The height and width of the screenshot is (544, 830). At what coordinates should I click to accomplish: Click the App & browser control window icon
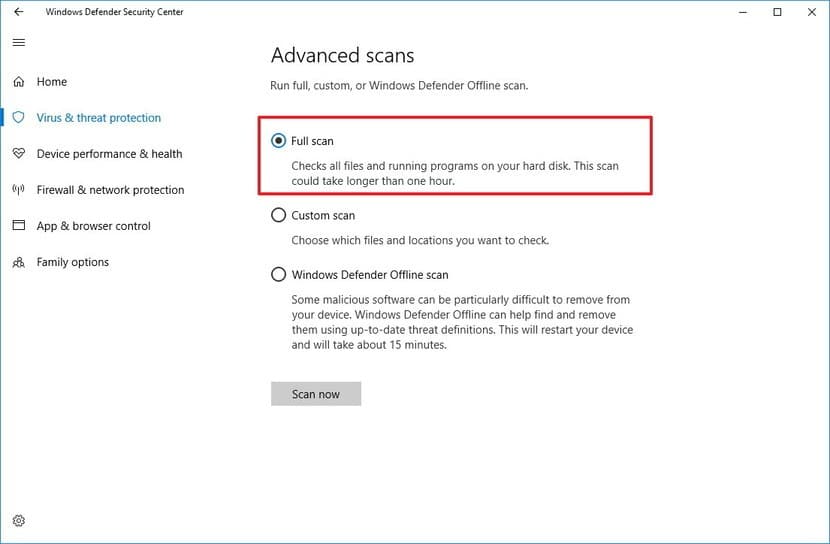pyautogui.click(x=19, y=225)
